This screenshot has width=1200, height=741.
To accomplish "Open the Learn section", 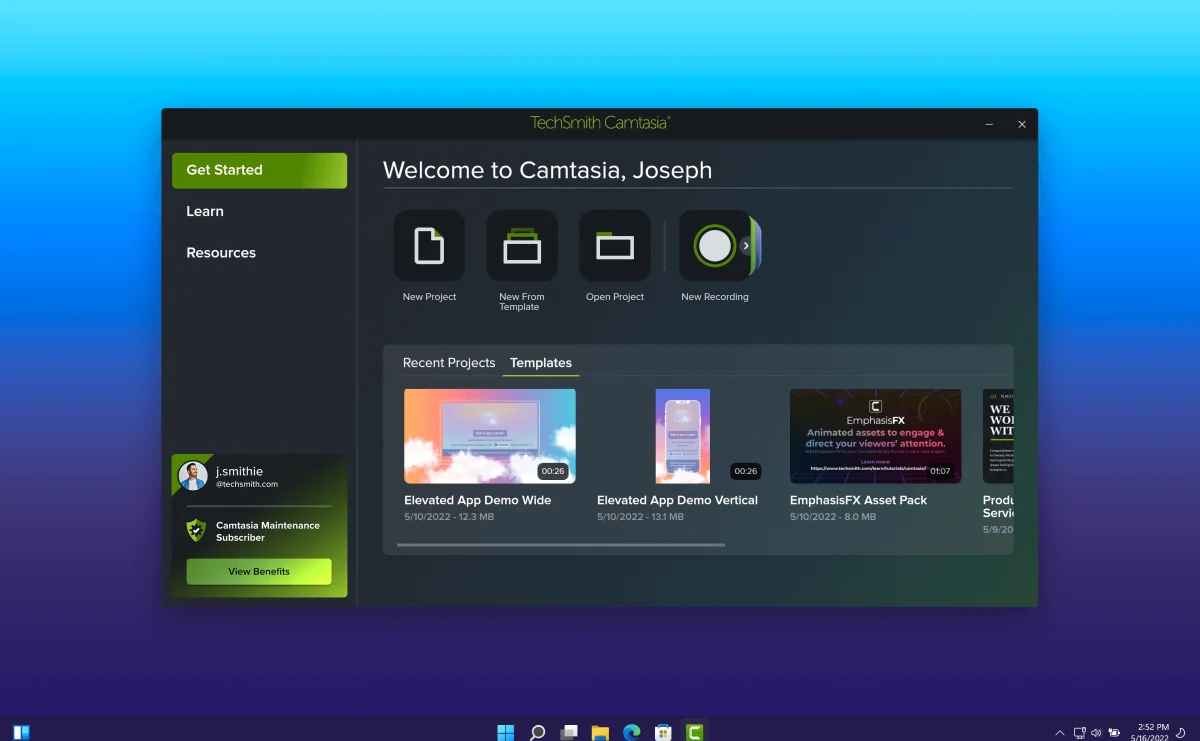I will tap(205, 211).
